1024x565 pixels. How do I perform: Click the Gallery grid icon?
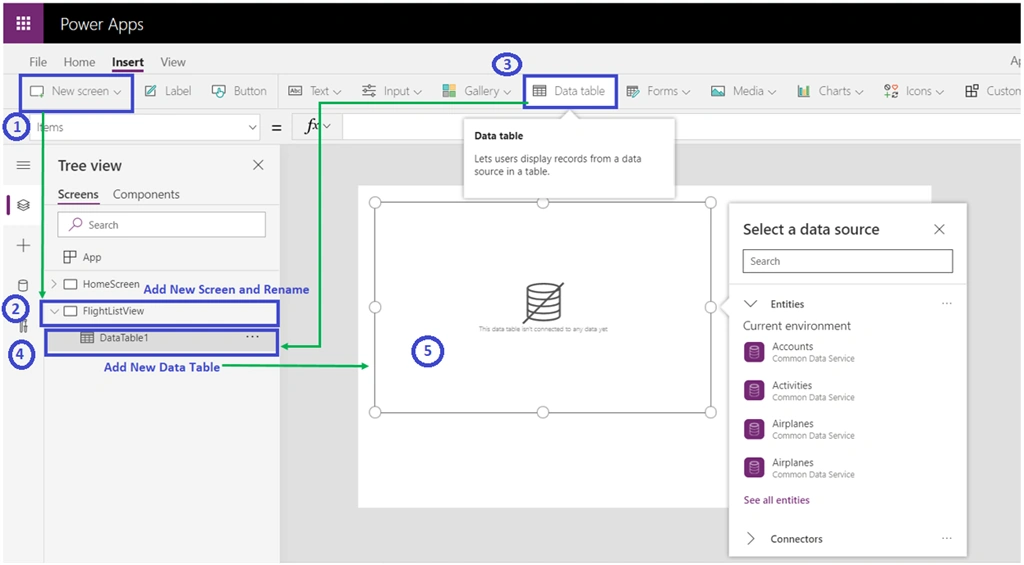pos(449,91)
